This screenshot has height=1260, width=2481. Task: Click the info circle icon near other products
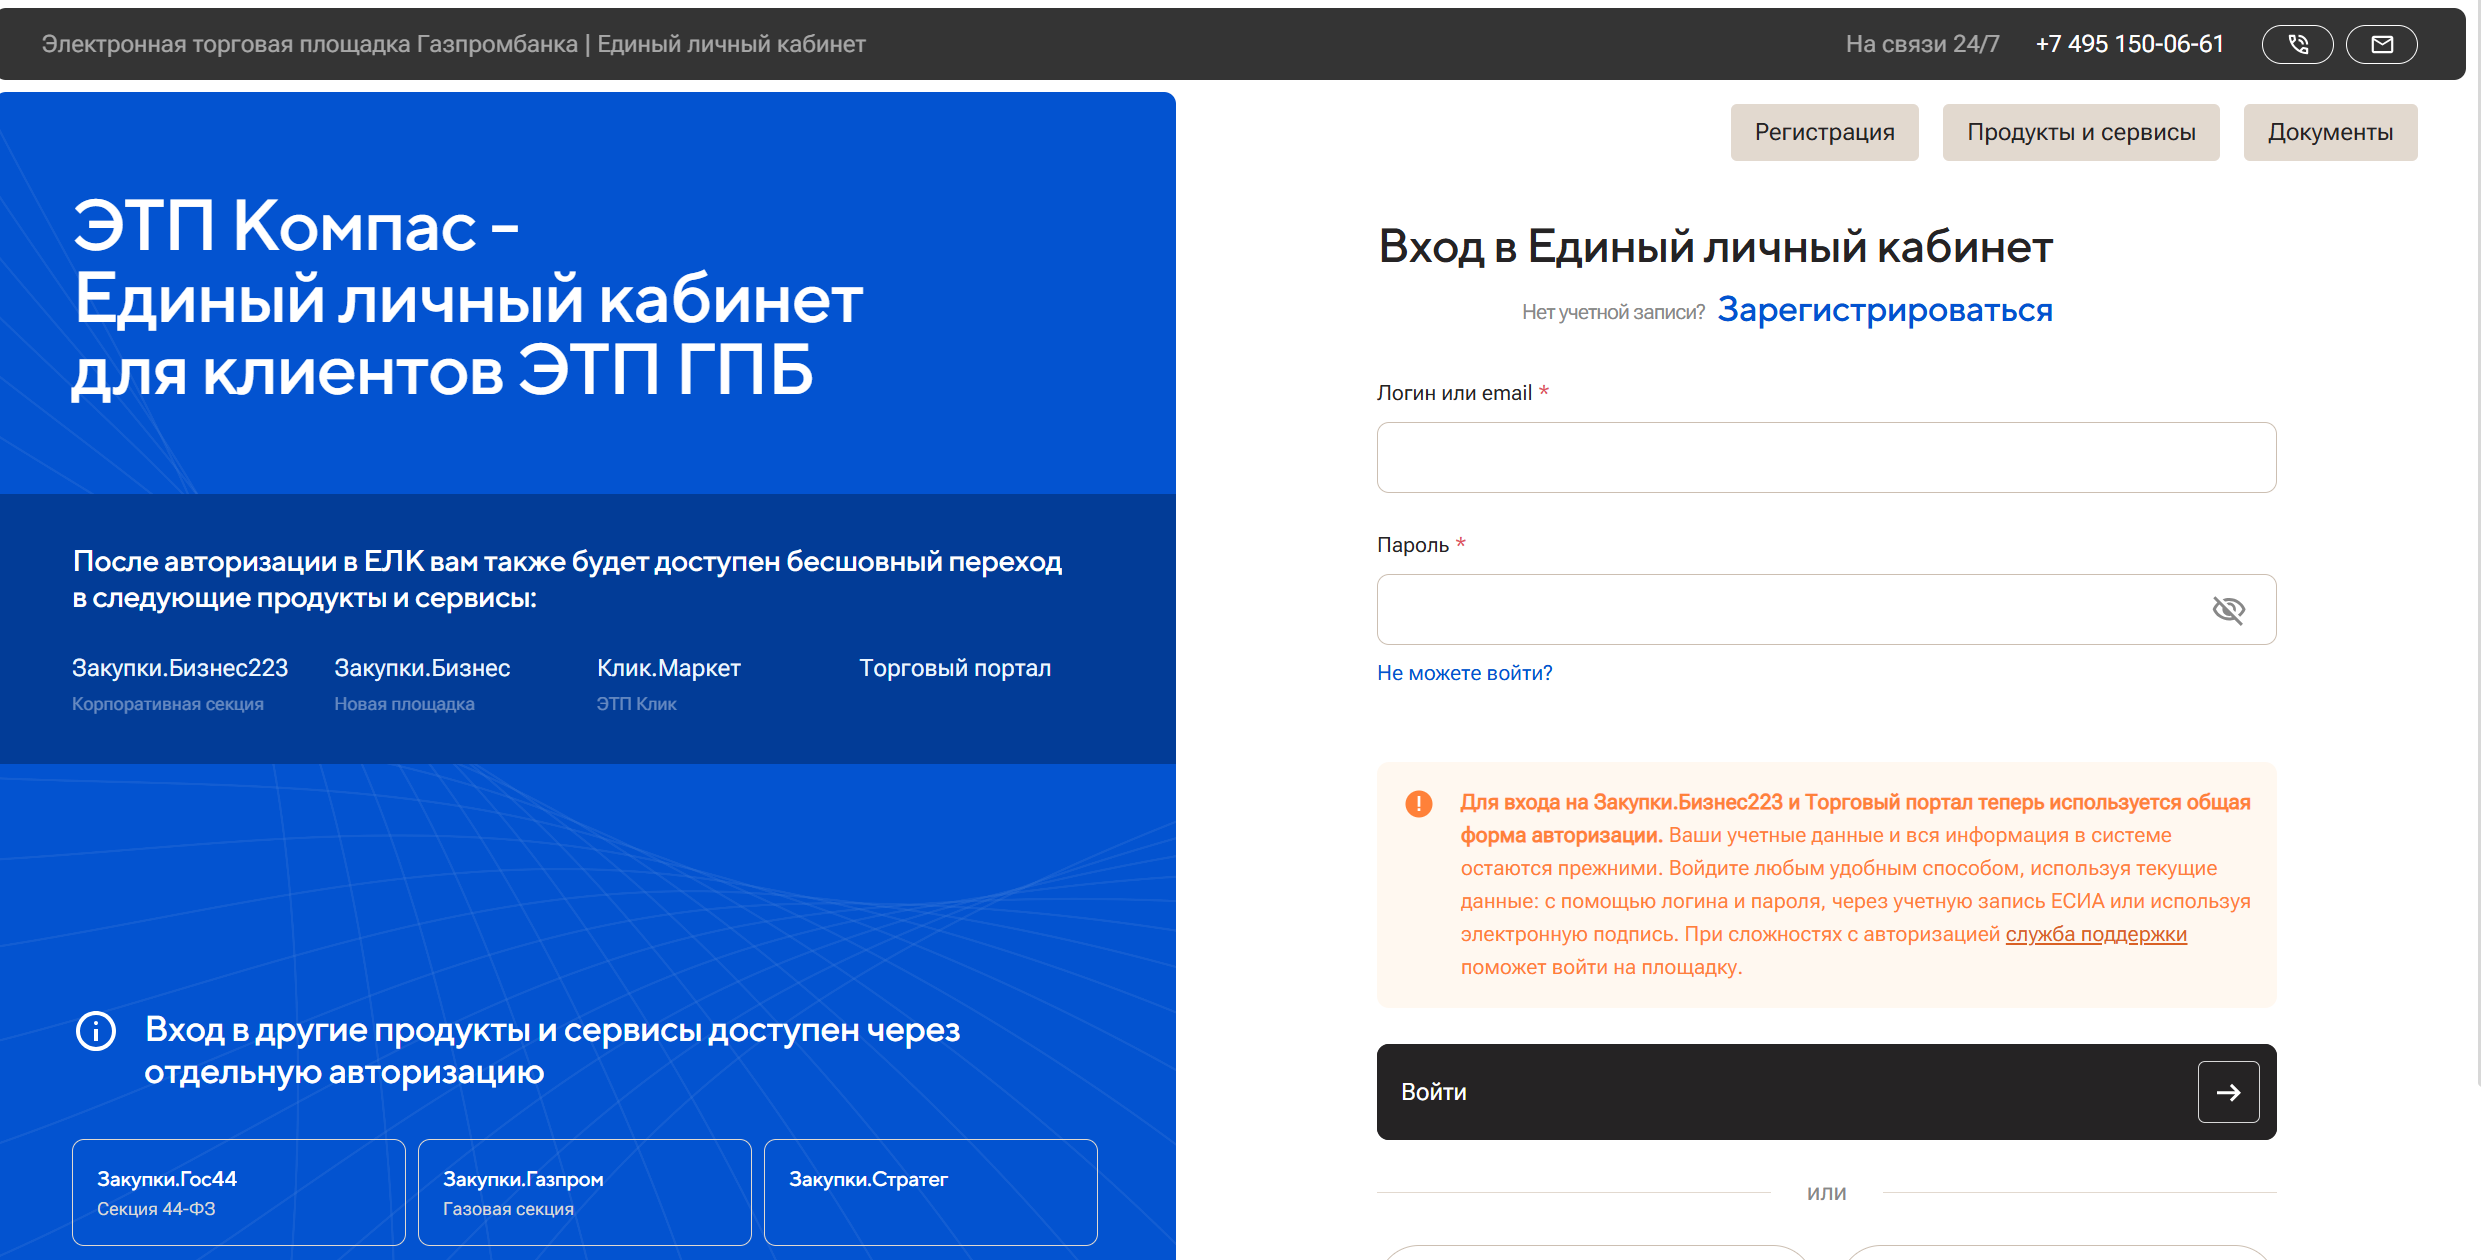(x=96, y=1030)
